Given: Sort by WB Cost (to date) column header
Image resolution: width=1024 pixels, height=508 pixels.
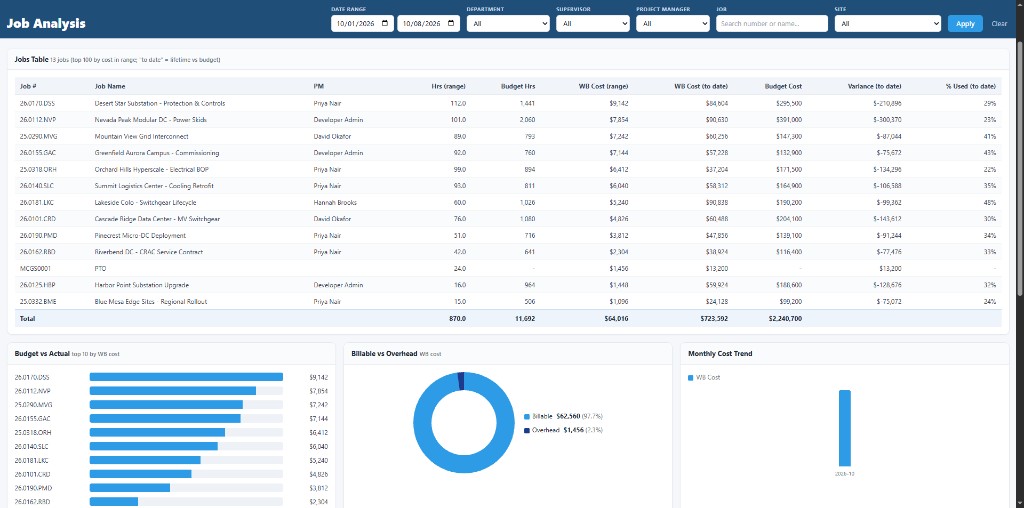Looking at the screenshot, I should (x=701, y=86).
